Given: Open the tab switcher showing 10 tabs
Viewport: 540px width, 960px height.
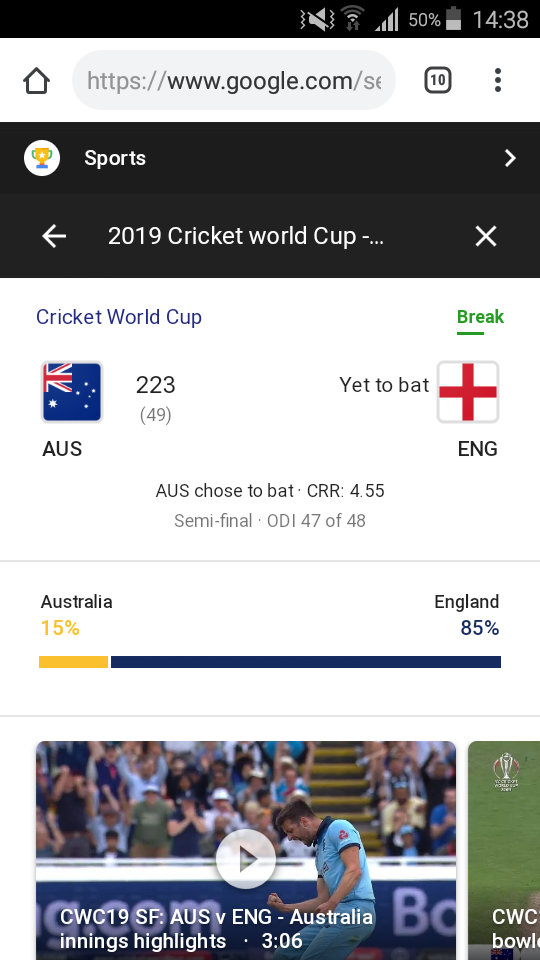Looking at the screenshot, I should tap(438, 80).
